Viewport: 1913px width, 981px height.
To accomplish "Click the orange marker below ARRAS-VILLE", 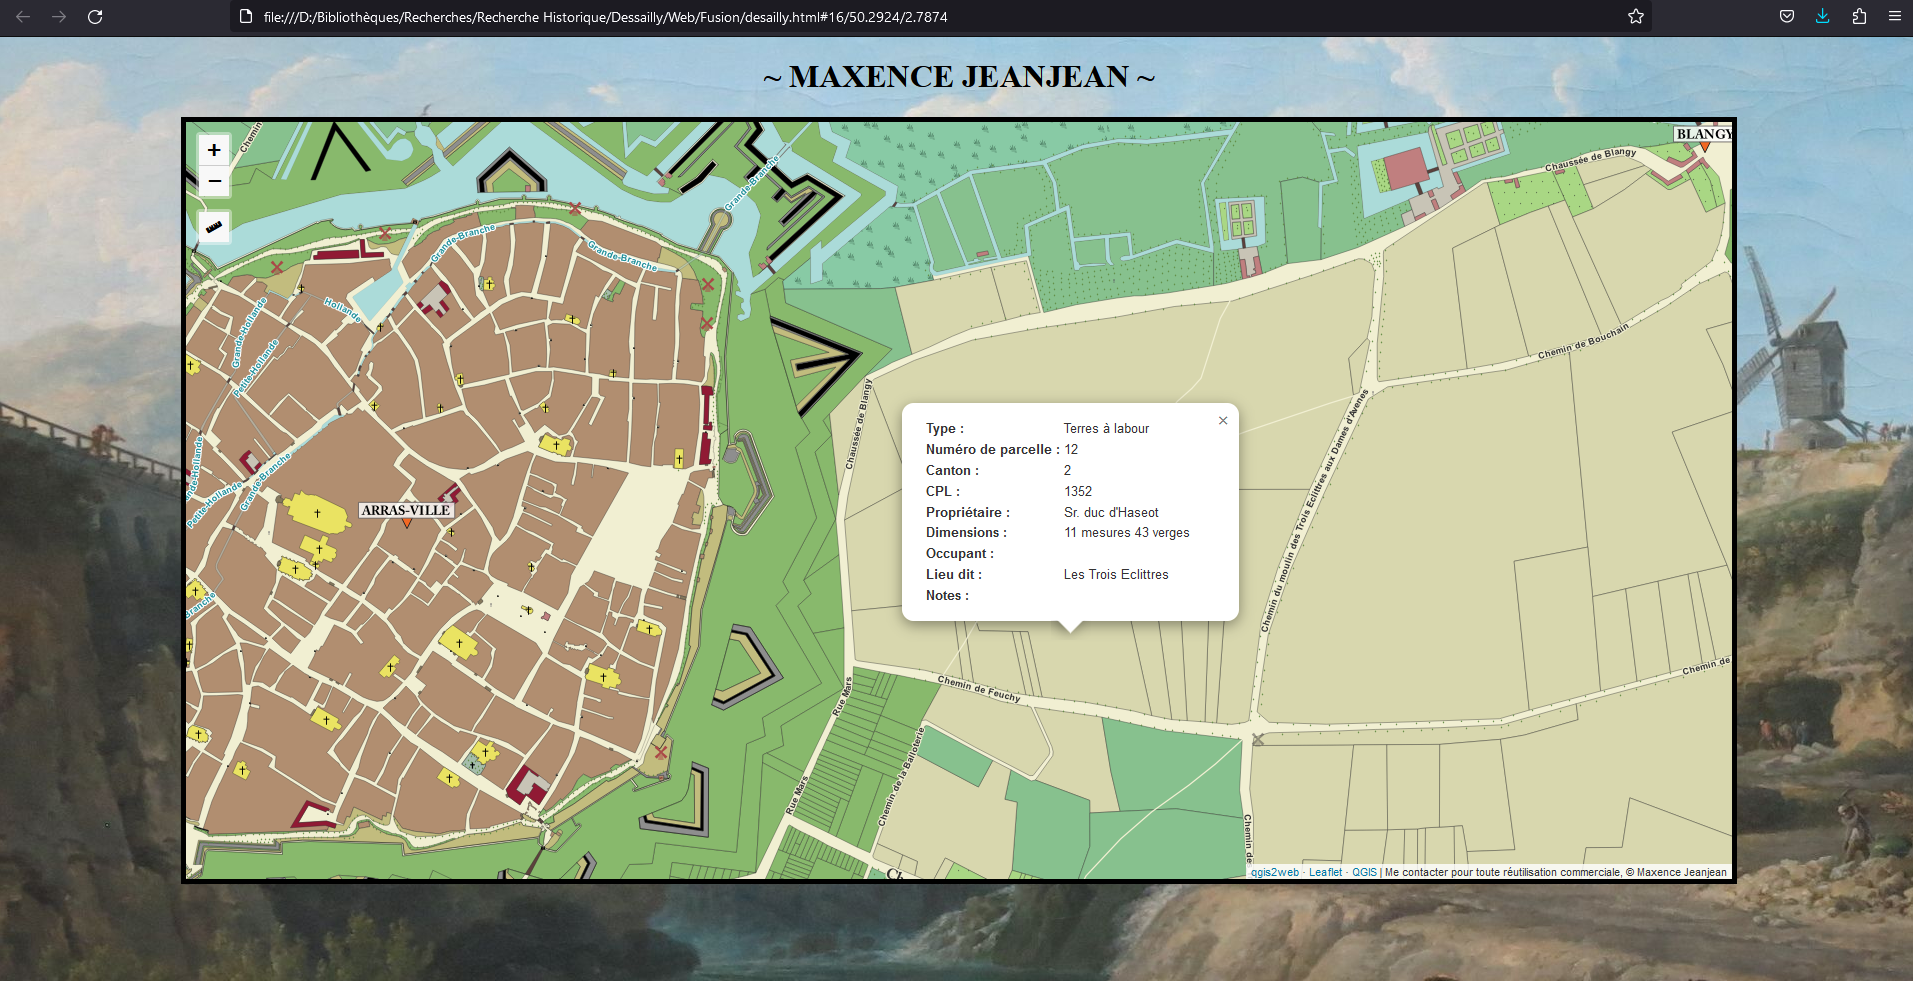I will 406,523.
